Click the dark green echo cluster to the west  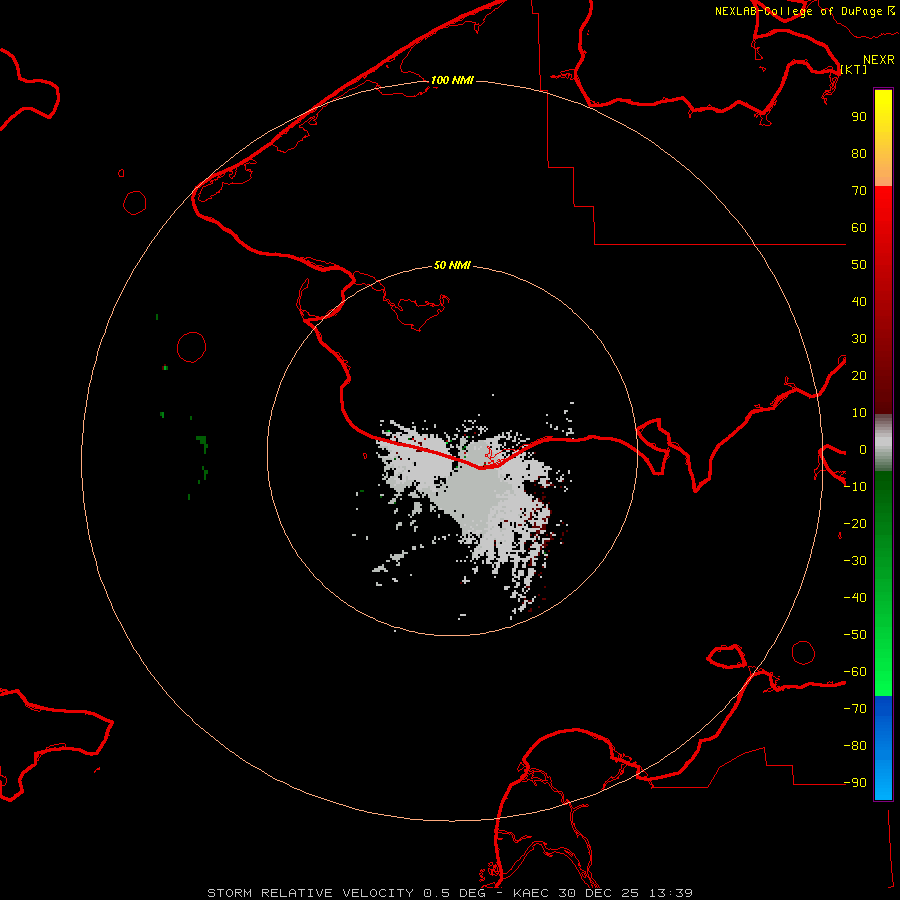[x=202, y=443]
